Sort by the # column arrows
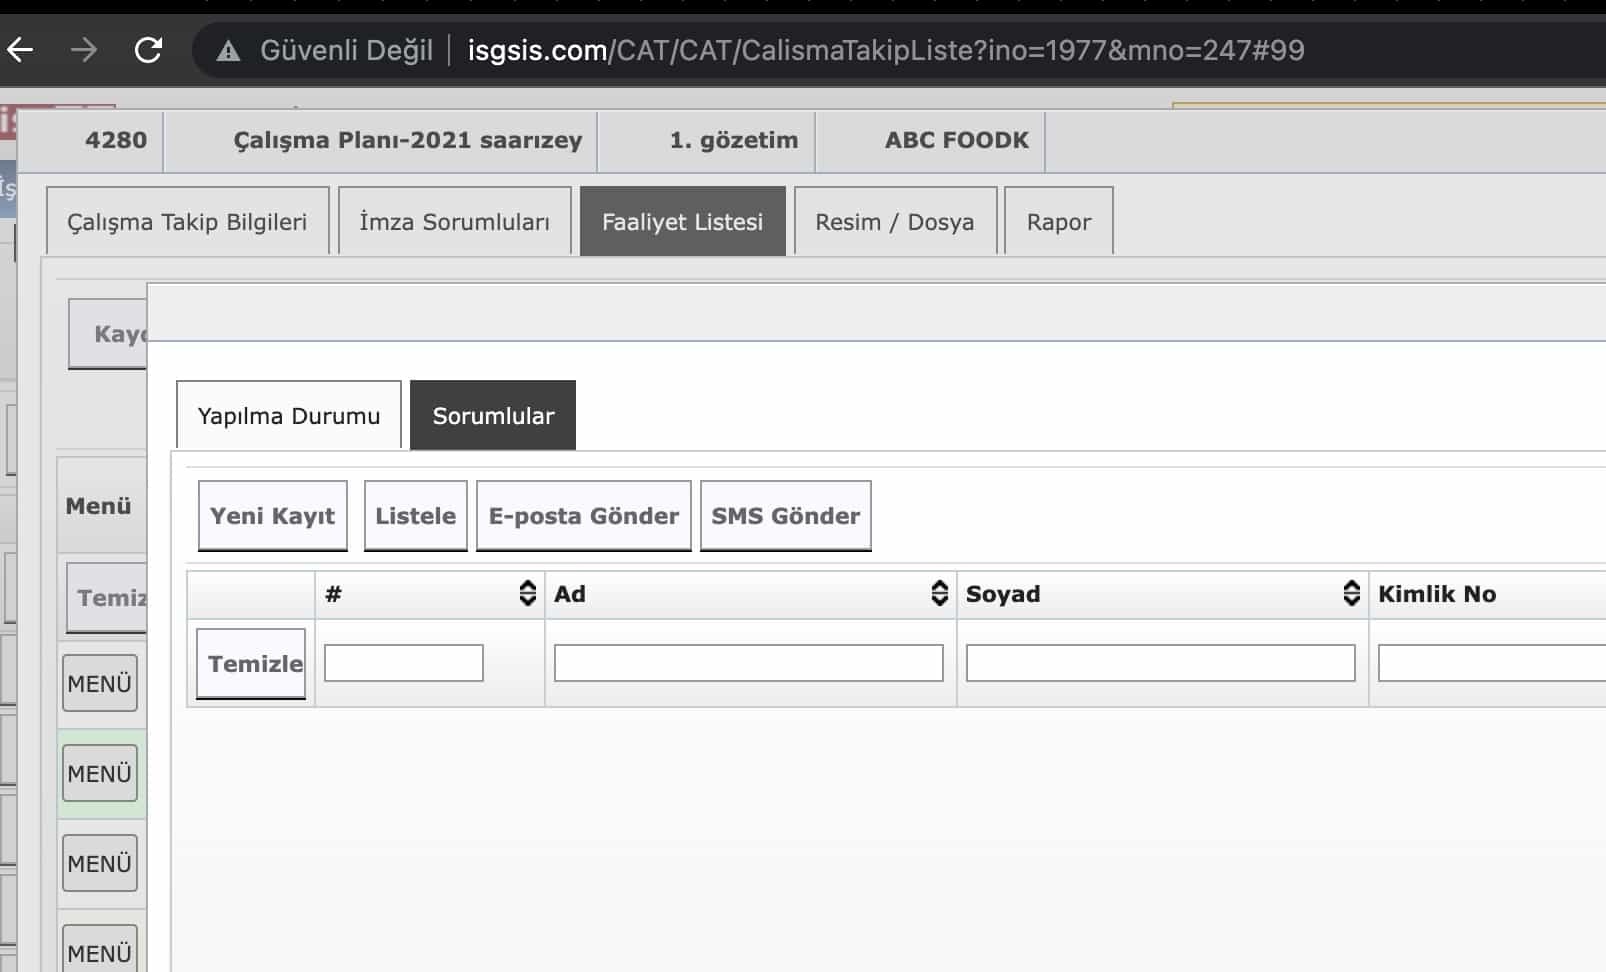The height and width of the screenshot is (972, 1606). pyautogui.click(x=528, y=593)
